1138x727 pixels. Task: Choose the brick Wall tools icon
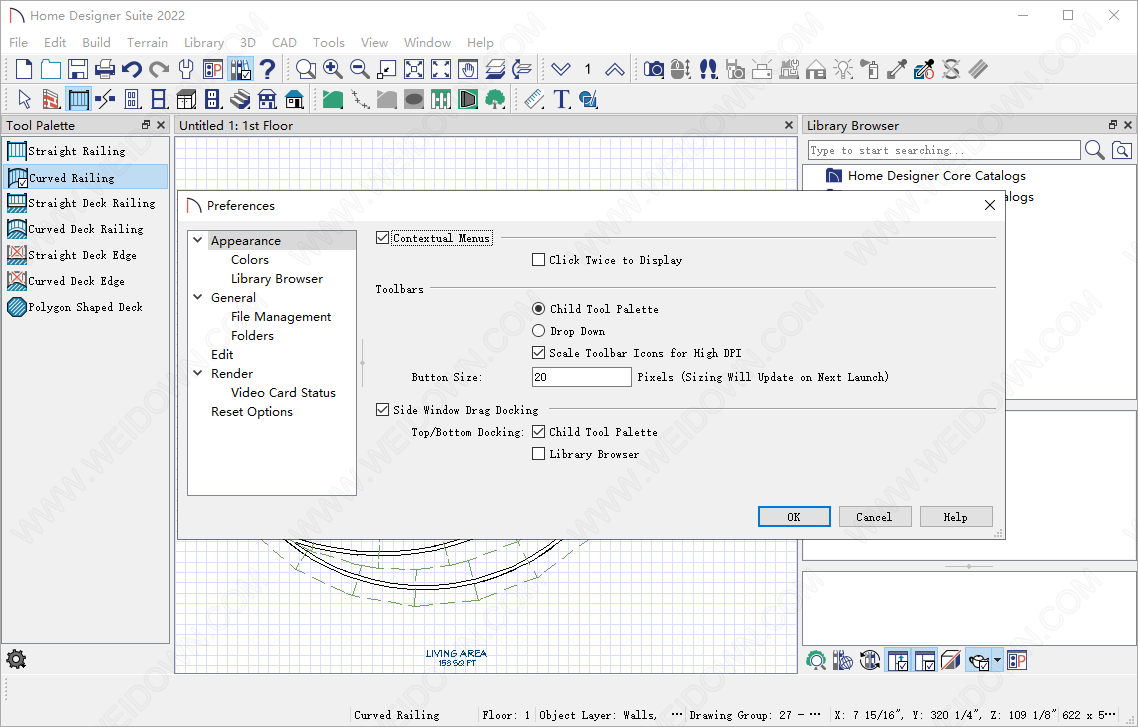pos(51,99)
